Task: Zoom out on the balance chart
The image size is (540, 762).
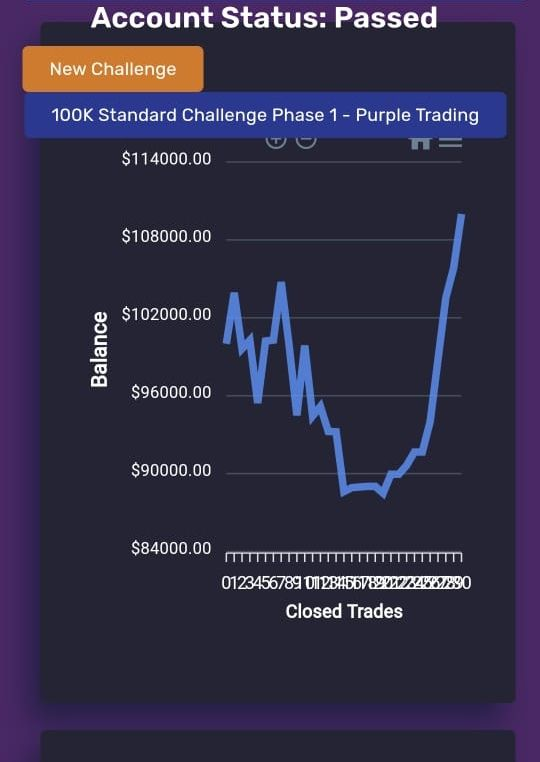Action: click(306, 142)
